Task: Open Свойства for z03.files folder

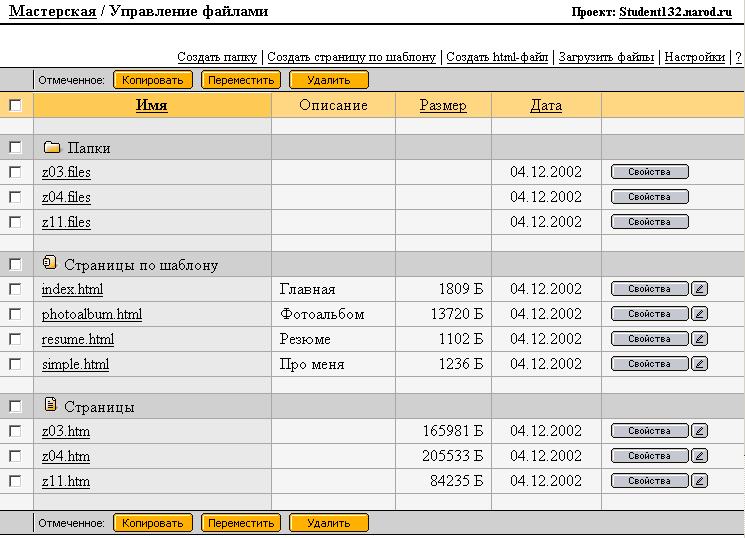Action: pos(649,172)
